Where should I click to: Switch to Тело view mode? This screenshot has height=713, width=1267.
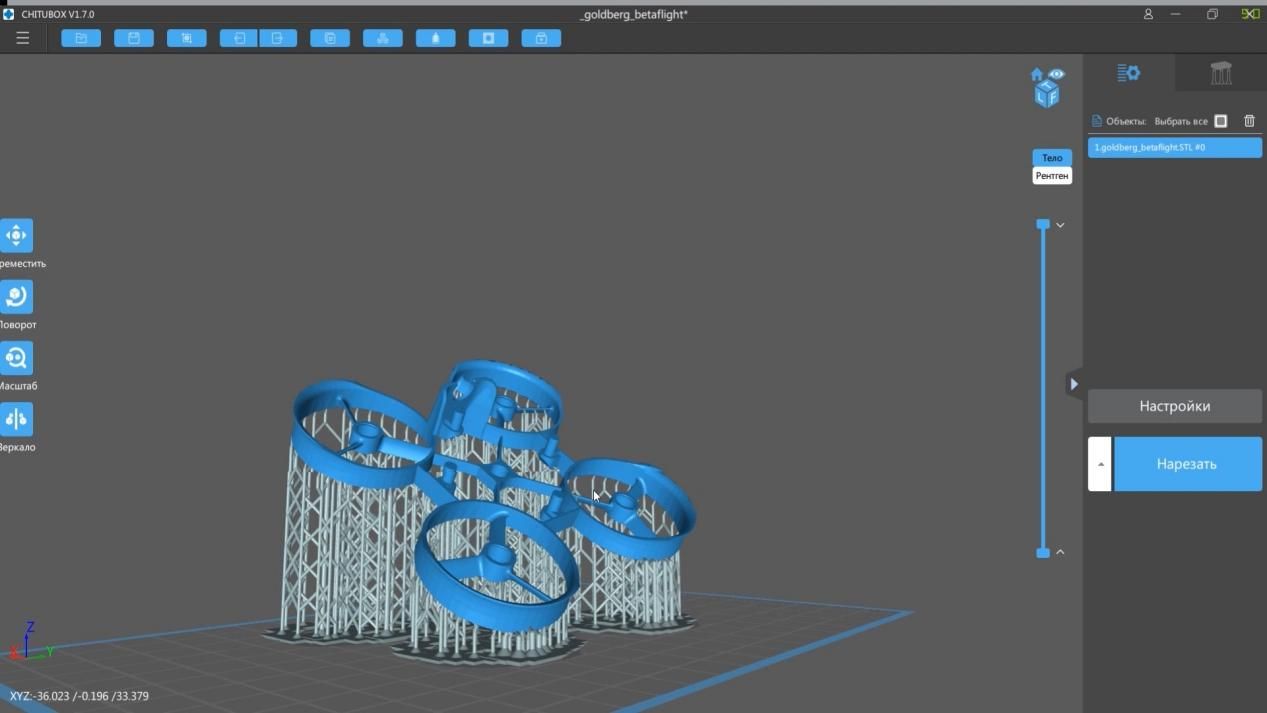(x=1052, y=158)
